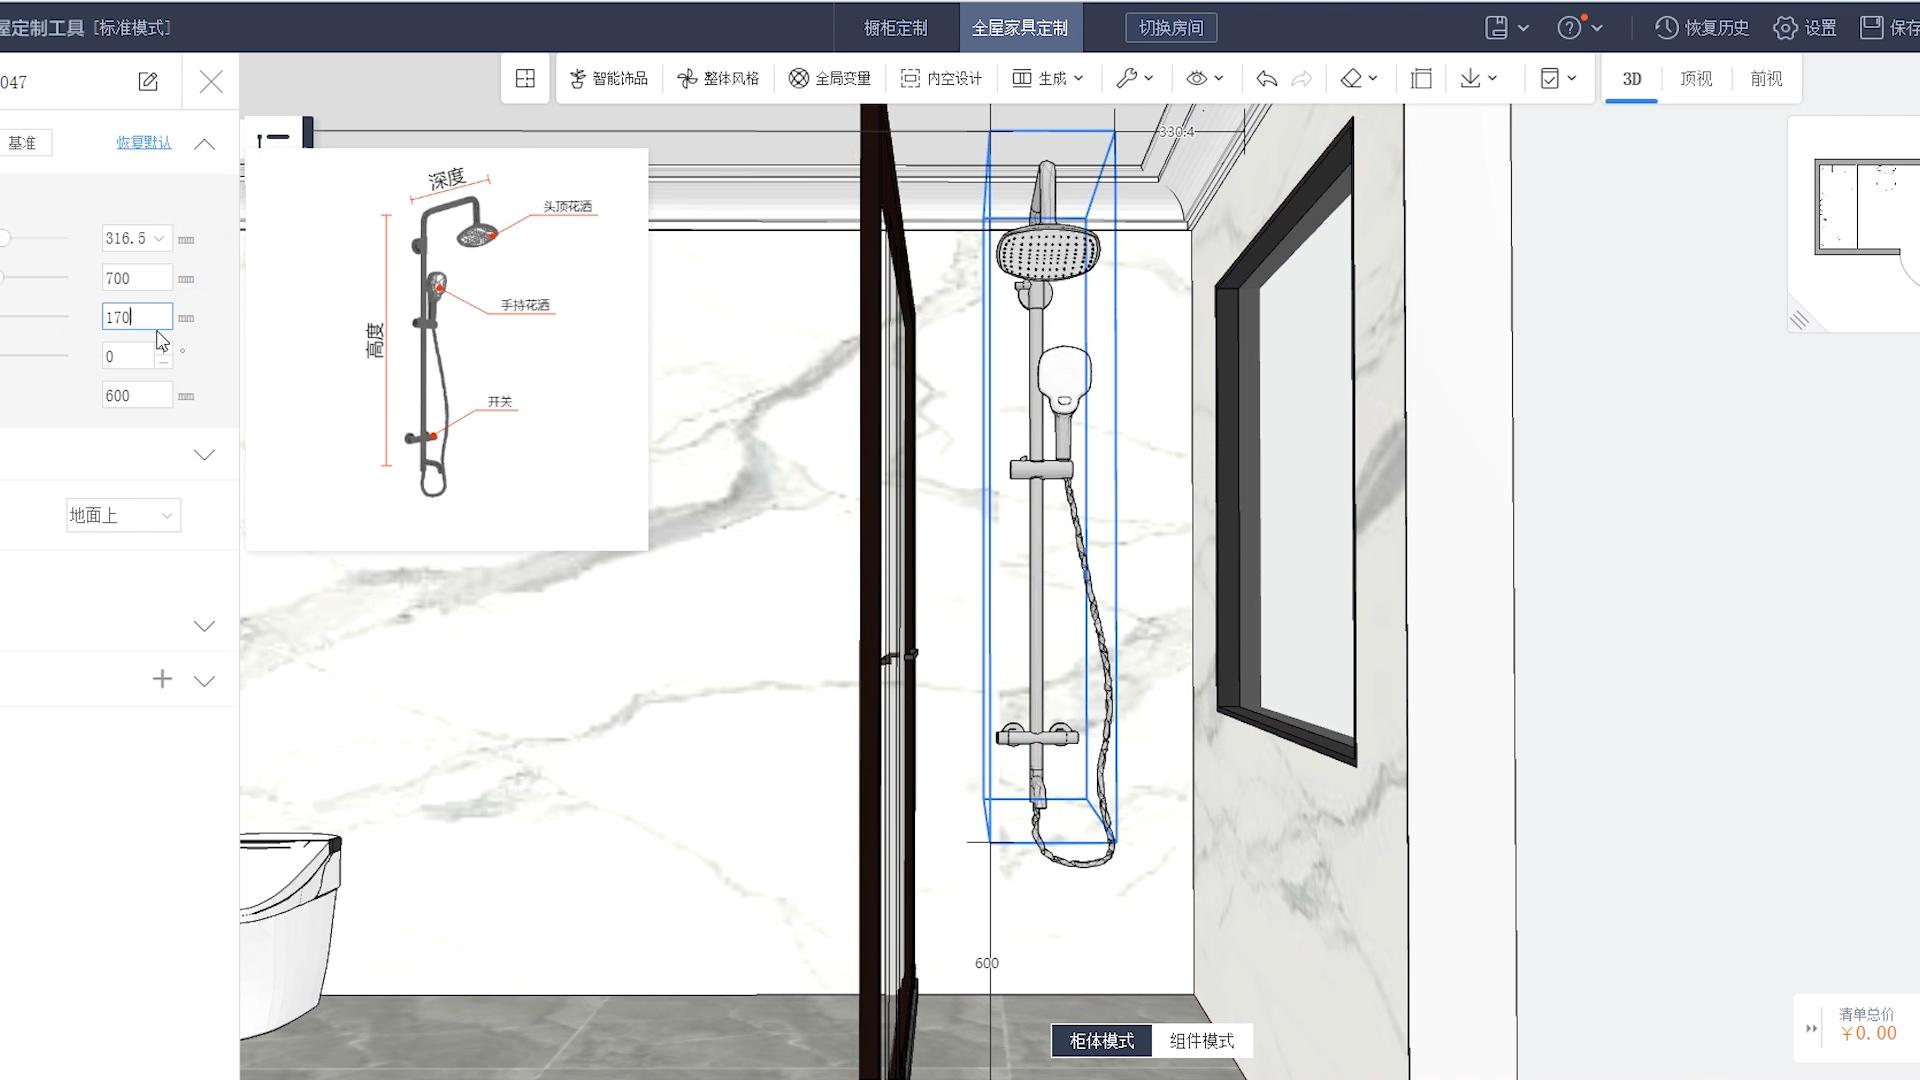
Task: Click the minimap resize handle icon
Action: [x=1799, y=320]
